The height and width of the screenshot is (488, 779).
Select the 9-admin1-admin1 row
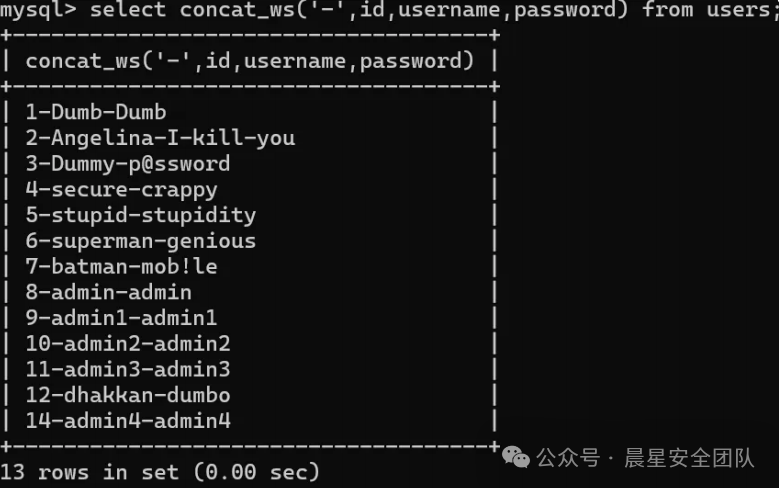pyautogui.click(x=121, y=318)
